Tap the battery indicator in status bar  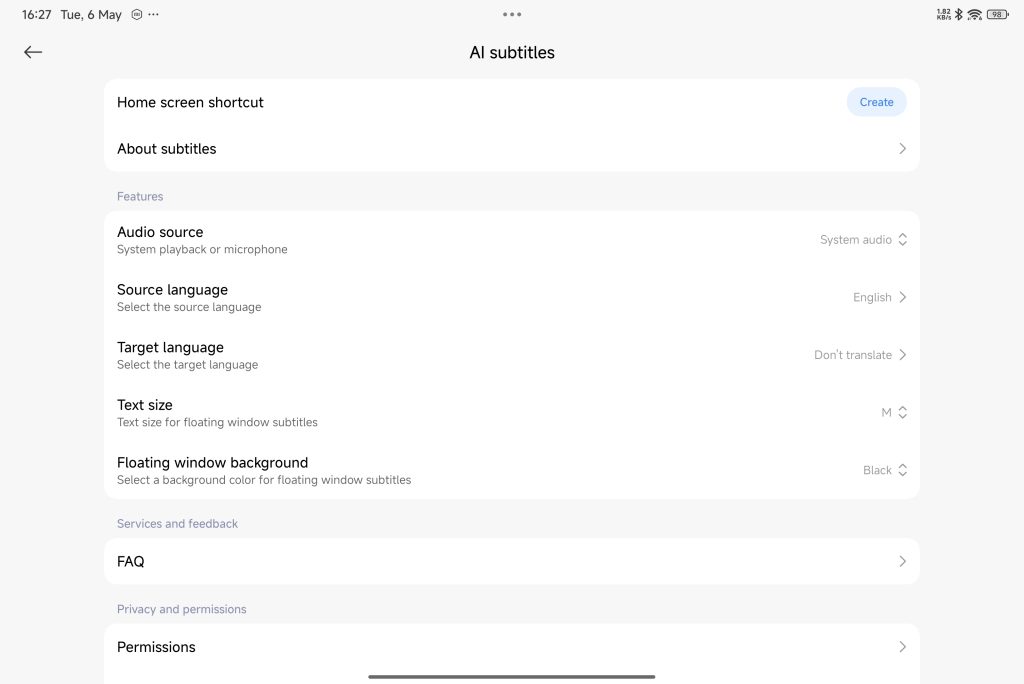point(997,15)
